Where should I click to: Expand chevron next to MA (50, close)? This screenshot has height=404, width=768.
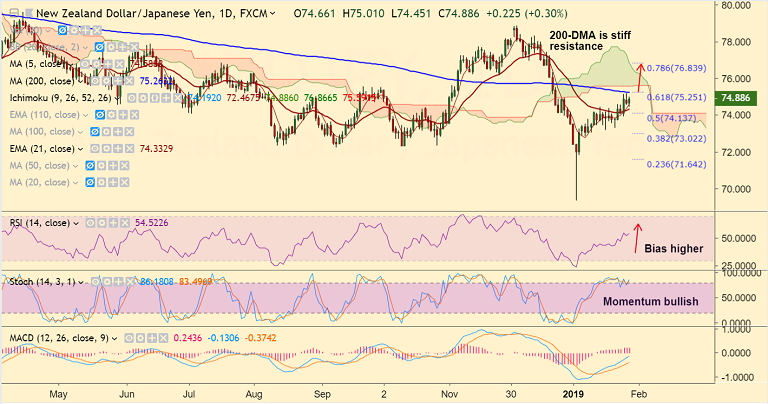tap(75, 166)
